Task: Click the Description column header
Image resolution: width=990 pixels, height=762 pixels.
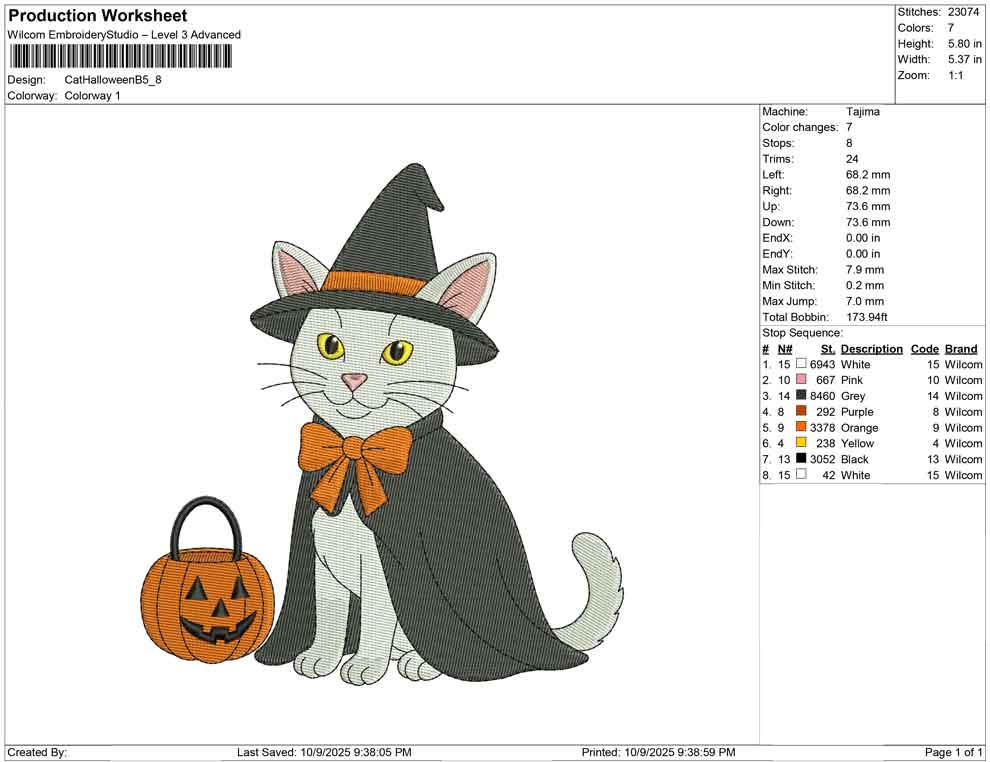Action: tap(871, 349)
